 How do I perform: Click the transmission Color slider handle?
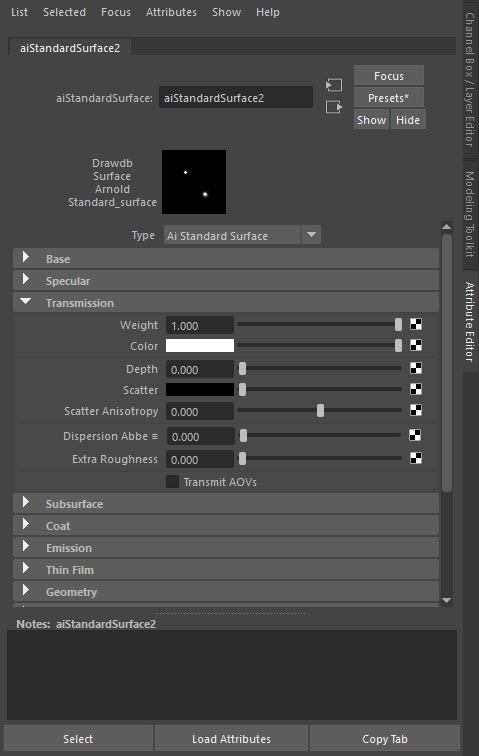[398, 345]
